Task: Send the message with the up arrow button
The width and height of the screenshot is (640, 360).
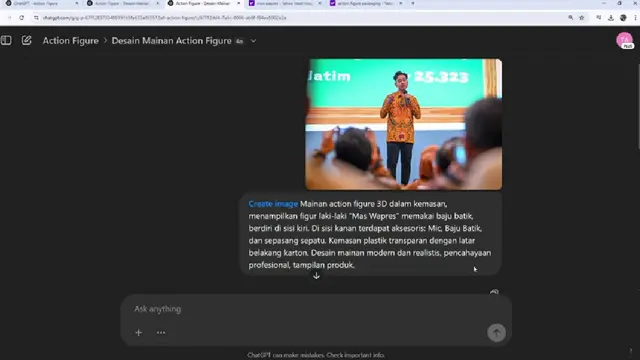Action: pyautogui.click(x=496, y=333)
